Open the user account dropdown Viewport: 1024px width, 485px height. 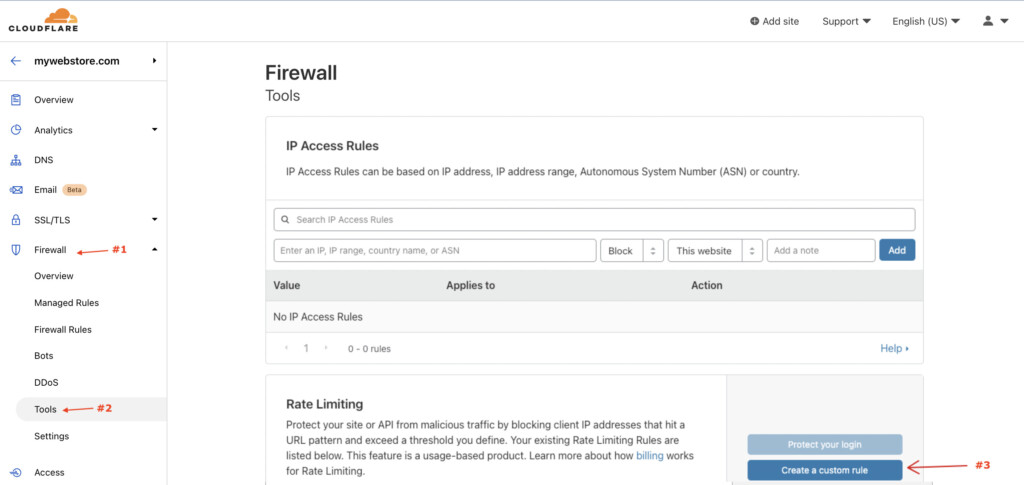[x=995, y=21]
